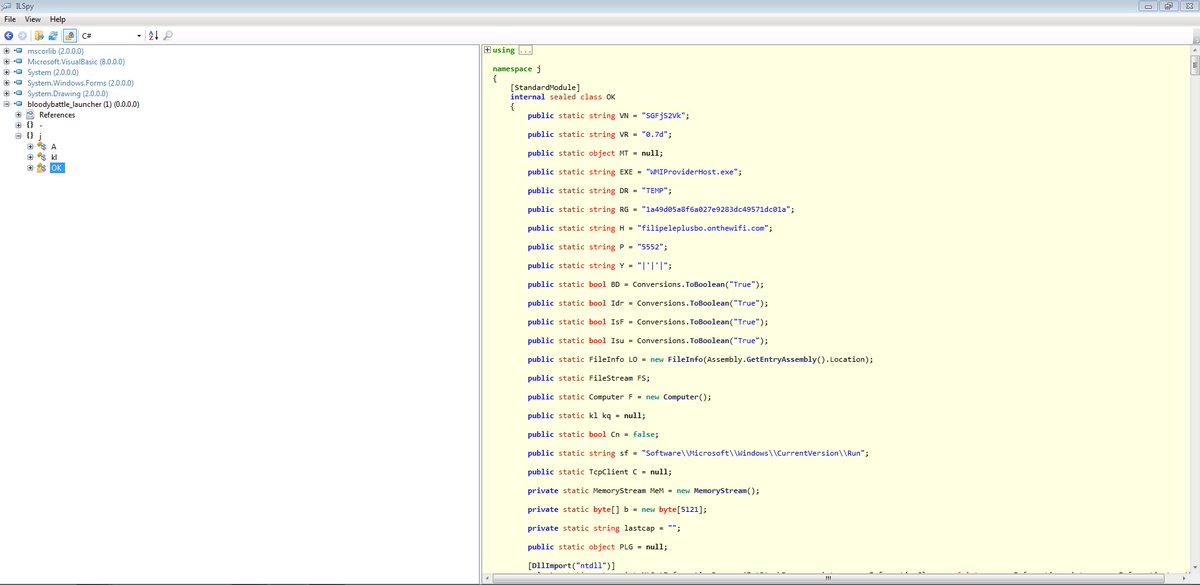Image resolution: width=1200 pixels, height=585 pixels.
Task: Click the [StandardModule] attribute text
Action: [545, 87]
